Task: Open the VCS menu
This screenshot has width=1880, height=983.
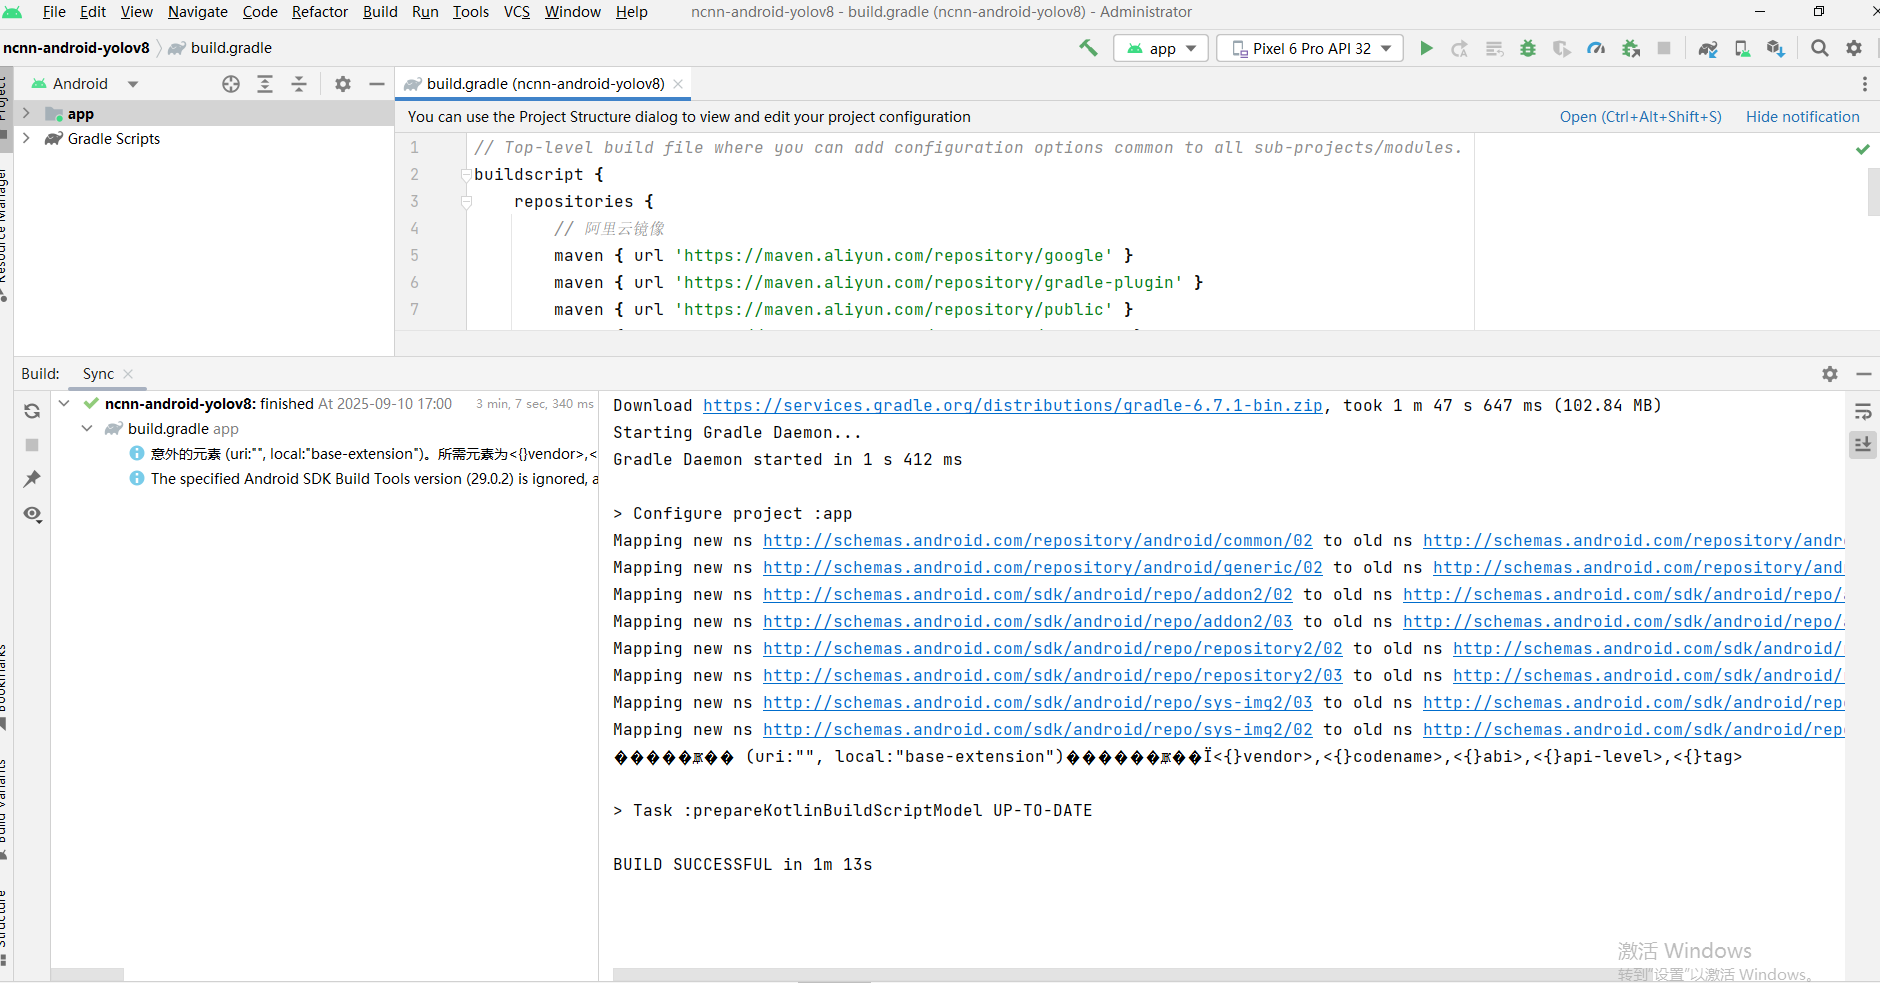Action: pos(517,12)
